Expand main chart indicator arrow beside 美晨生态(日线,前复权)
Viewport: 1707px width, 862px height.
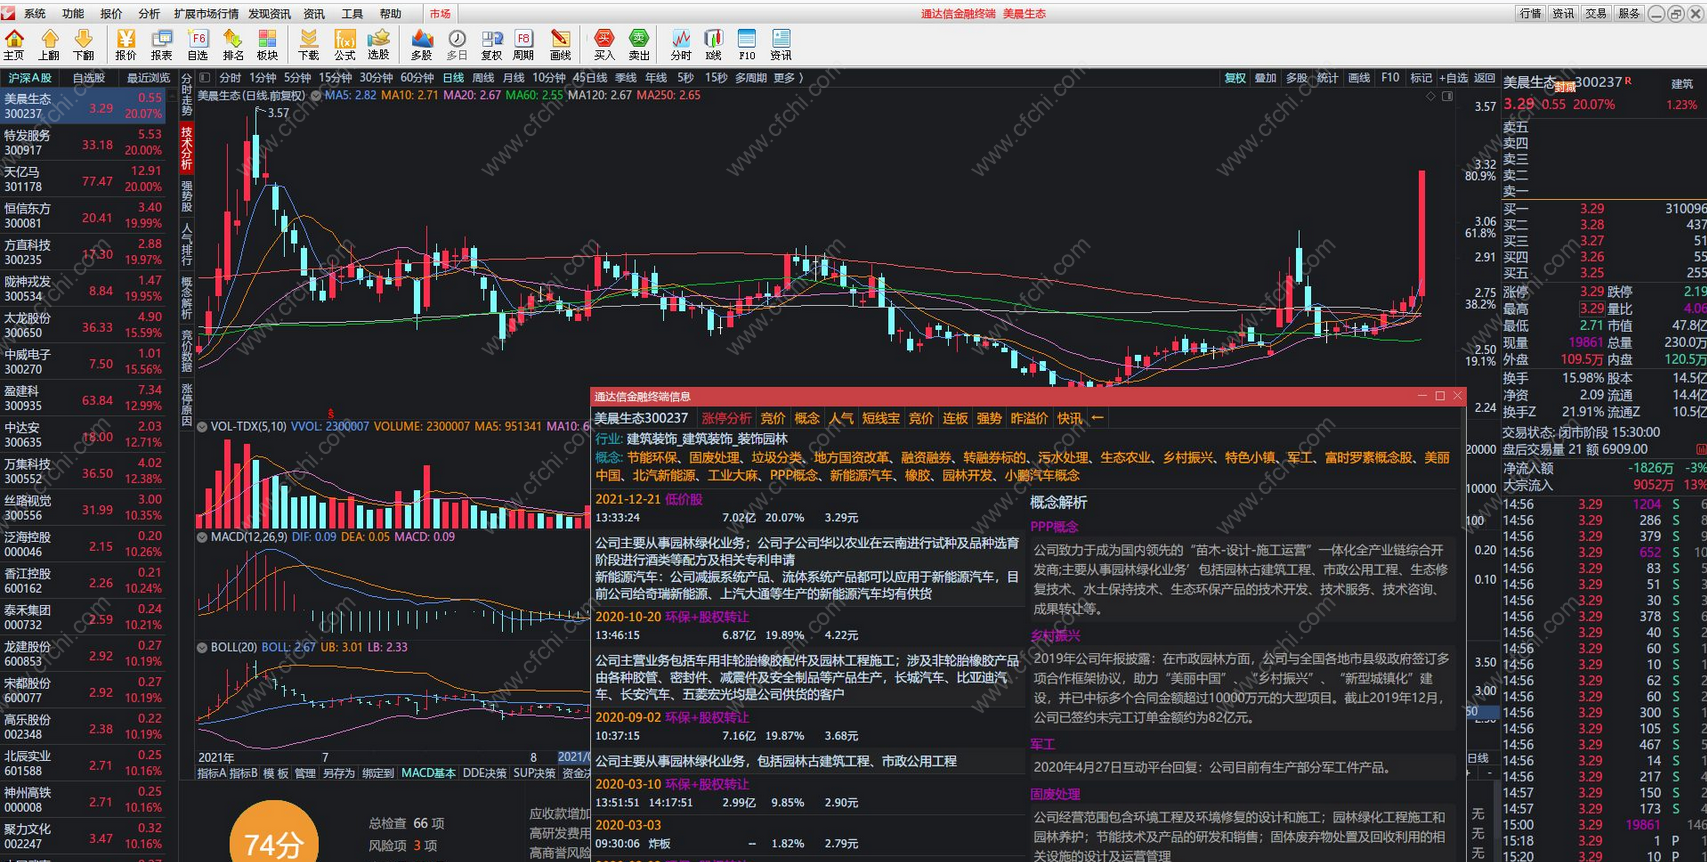316,96
